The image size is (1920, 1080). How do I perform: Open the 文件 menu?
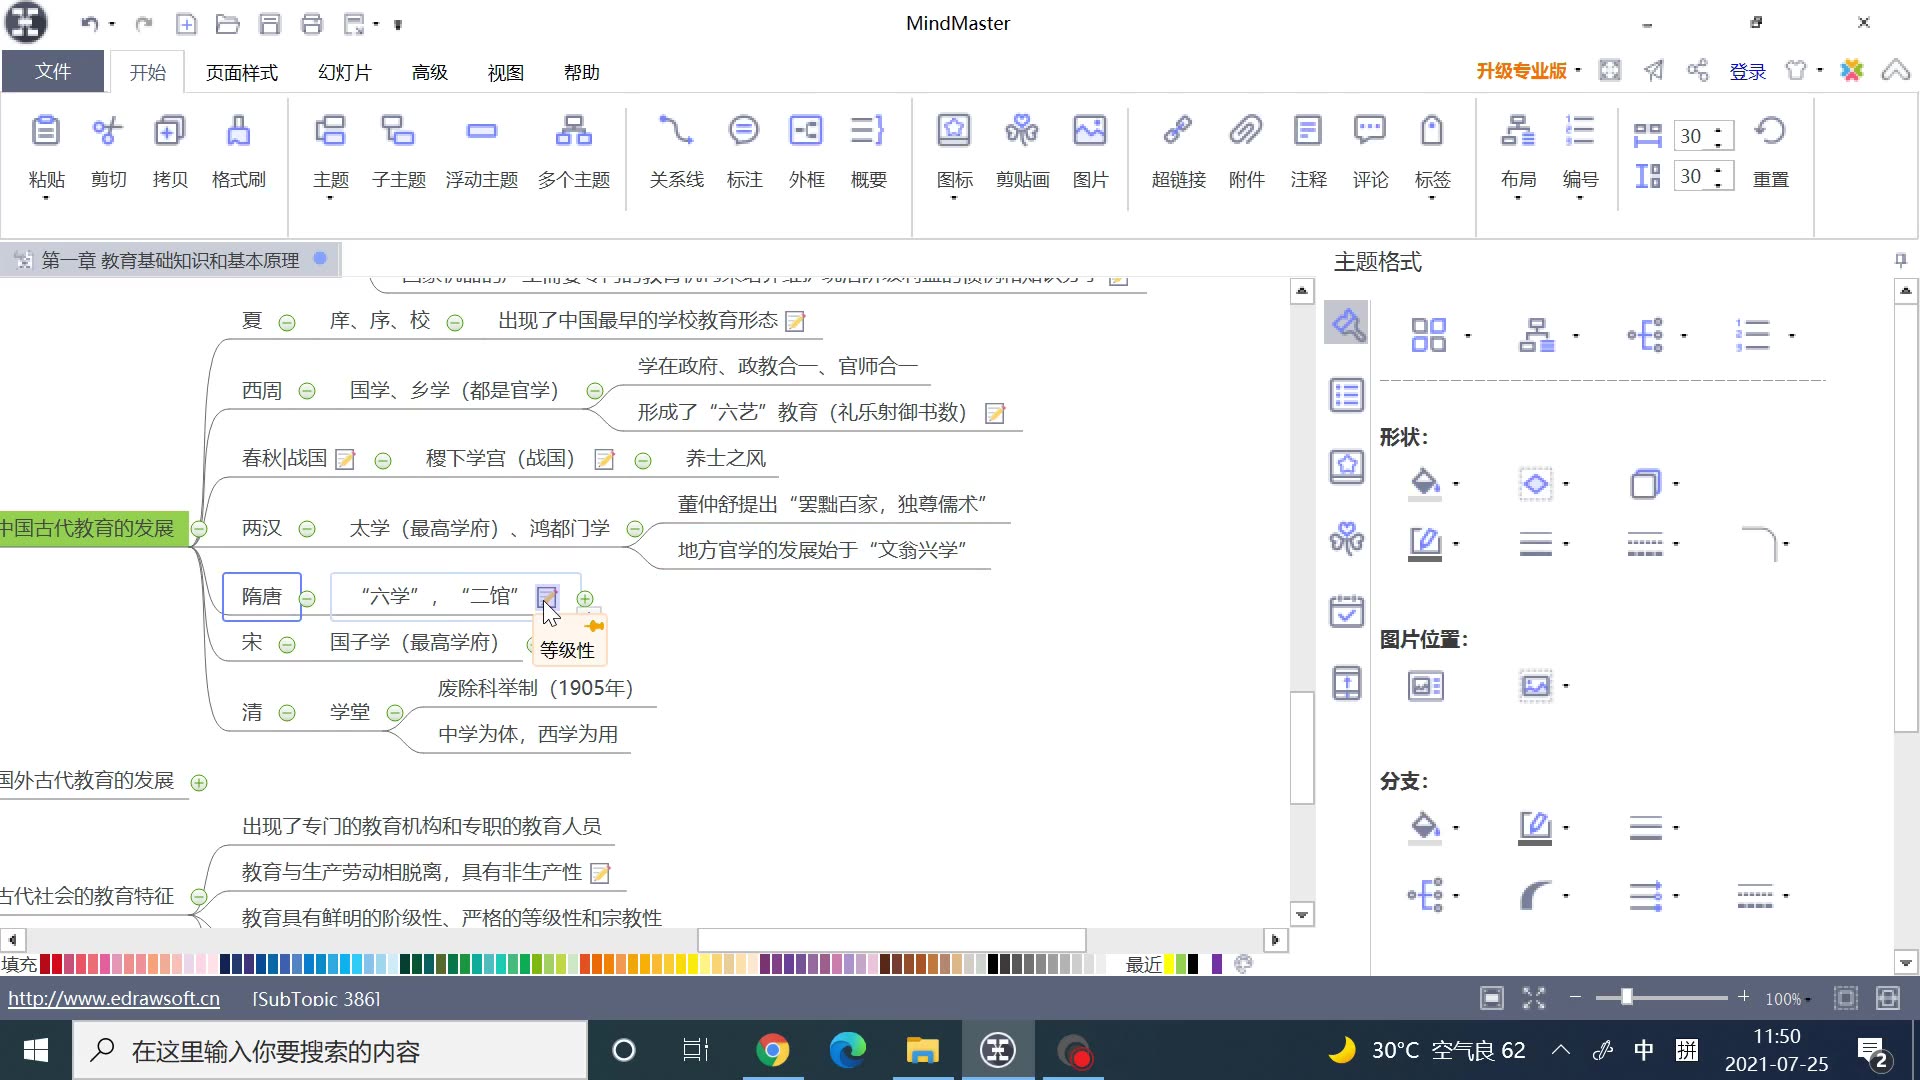click(53, 72)
